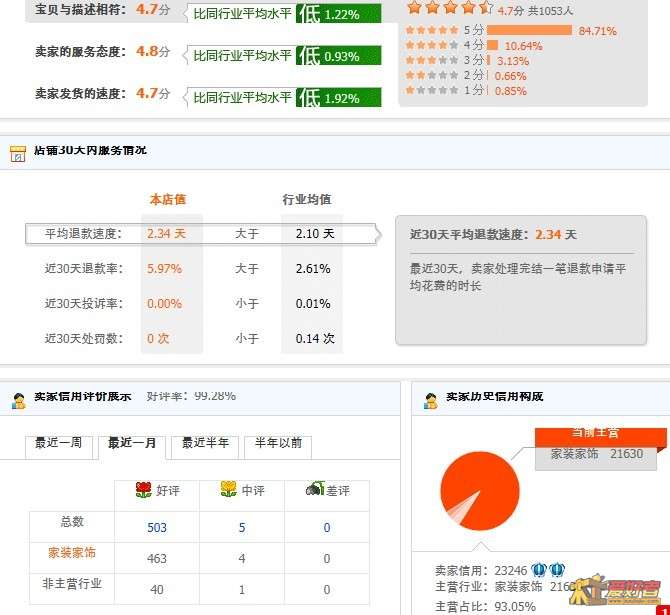This screenshot has height=615, width=670.
Task: Click the one-star row rating icons
Action: click(x=432, y=90)
